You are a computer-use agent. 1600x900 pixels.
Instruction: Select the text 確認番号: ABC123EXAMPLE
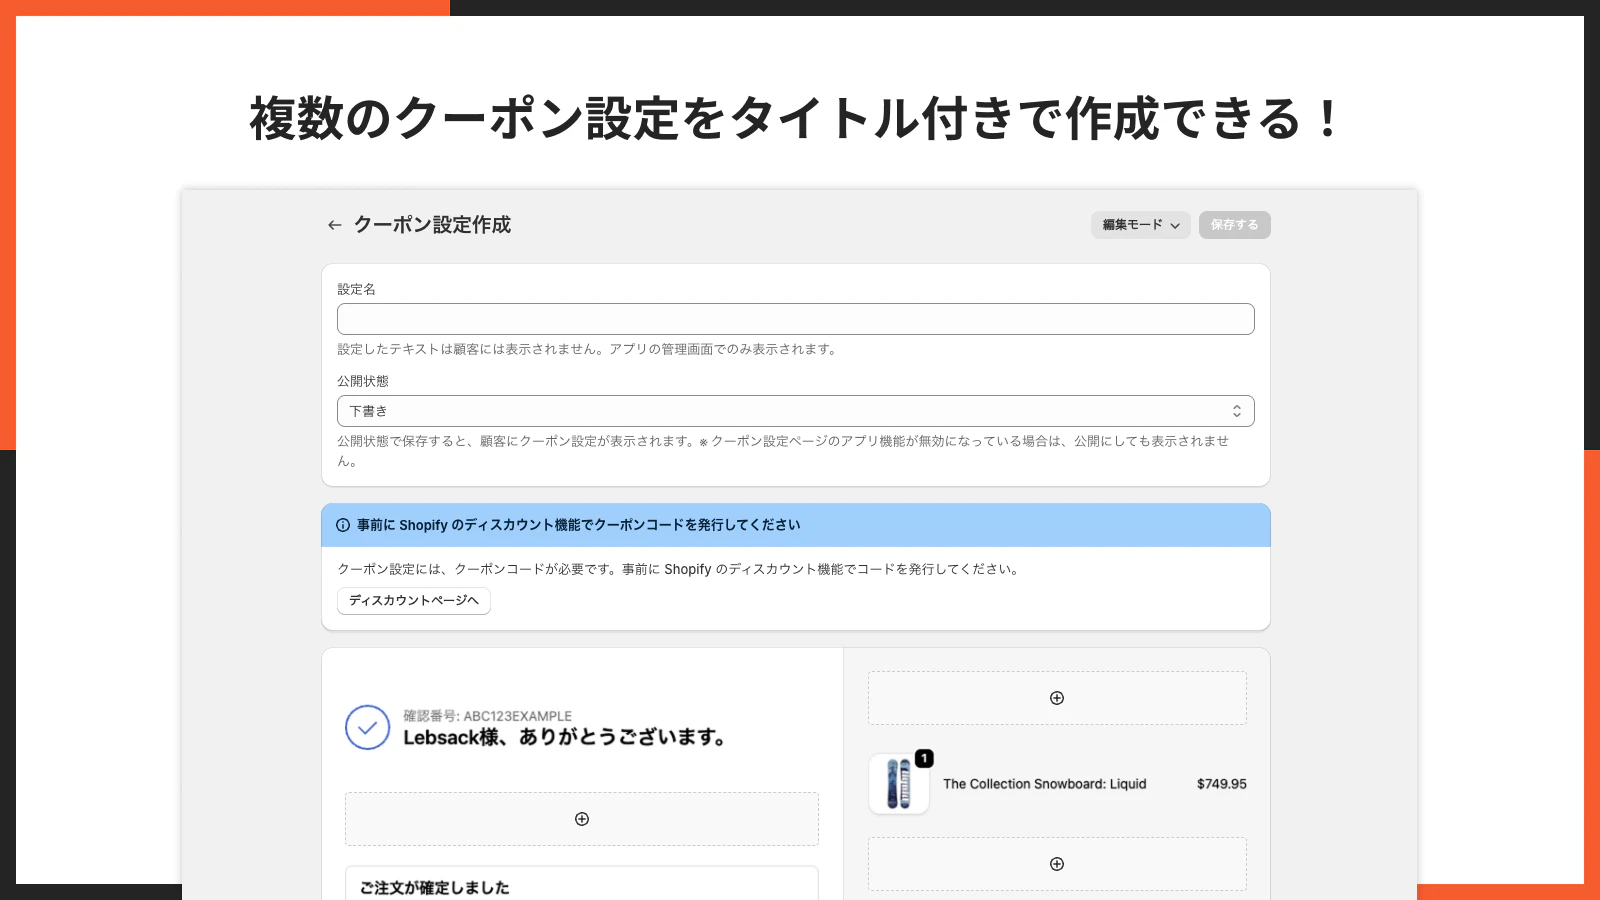point(487,716)
